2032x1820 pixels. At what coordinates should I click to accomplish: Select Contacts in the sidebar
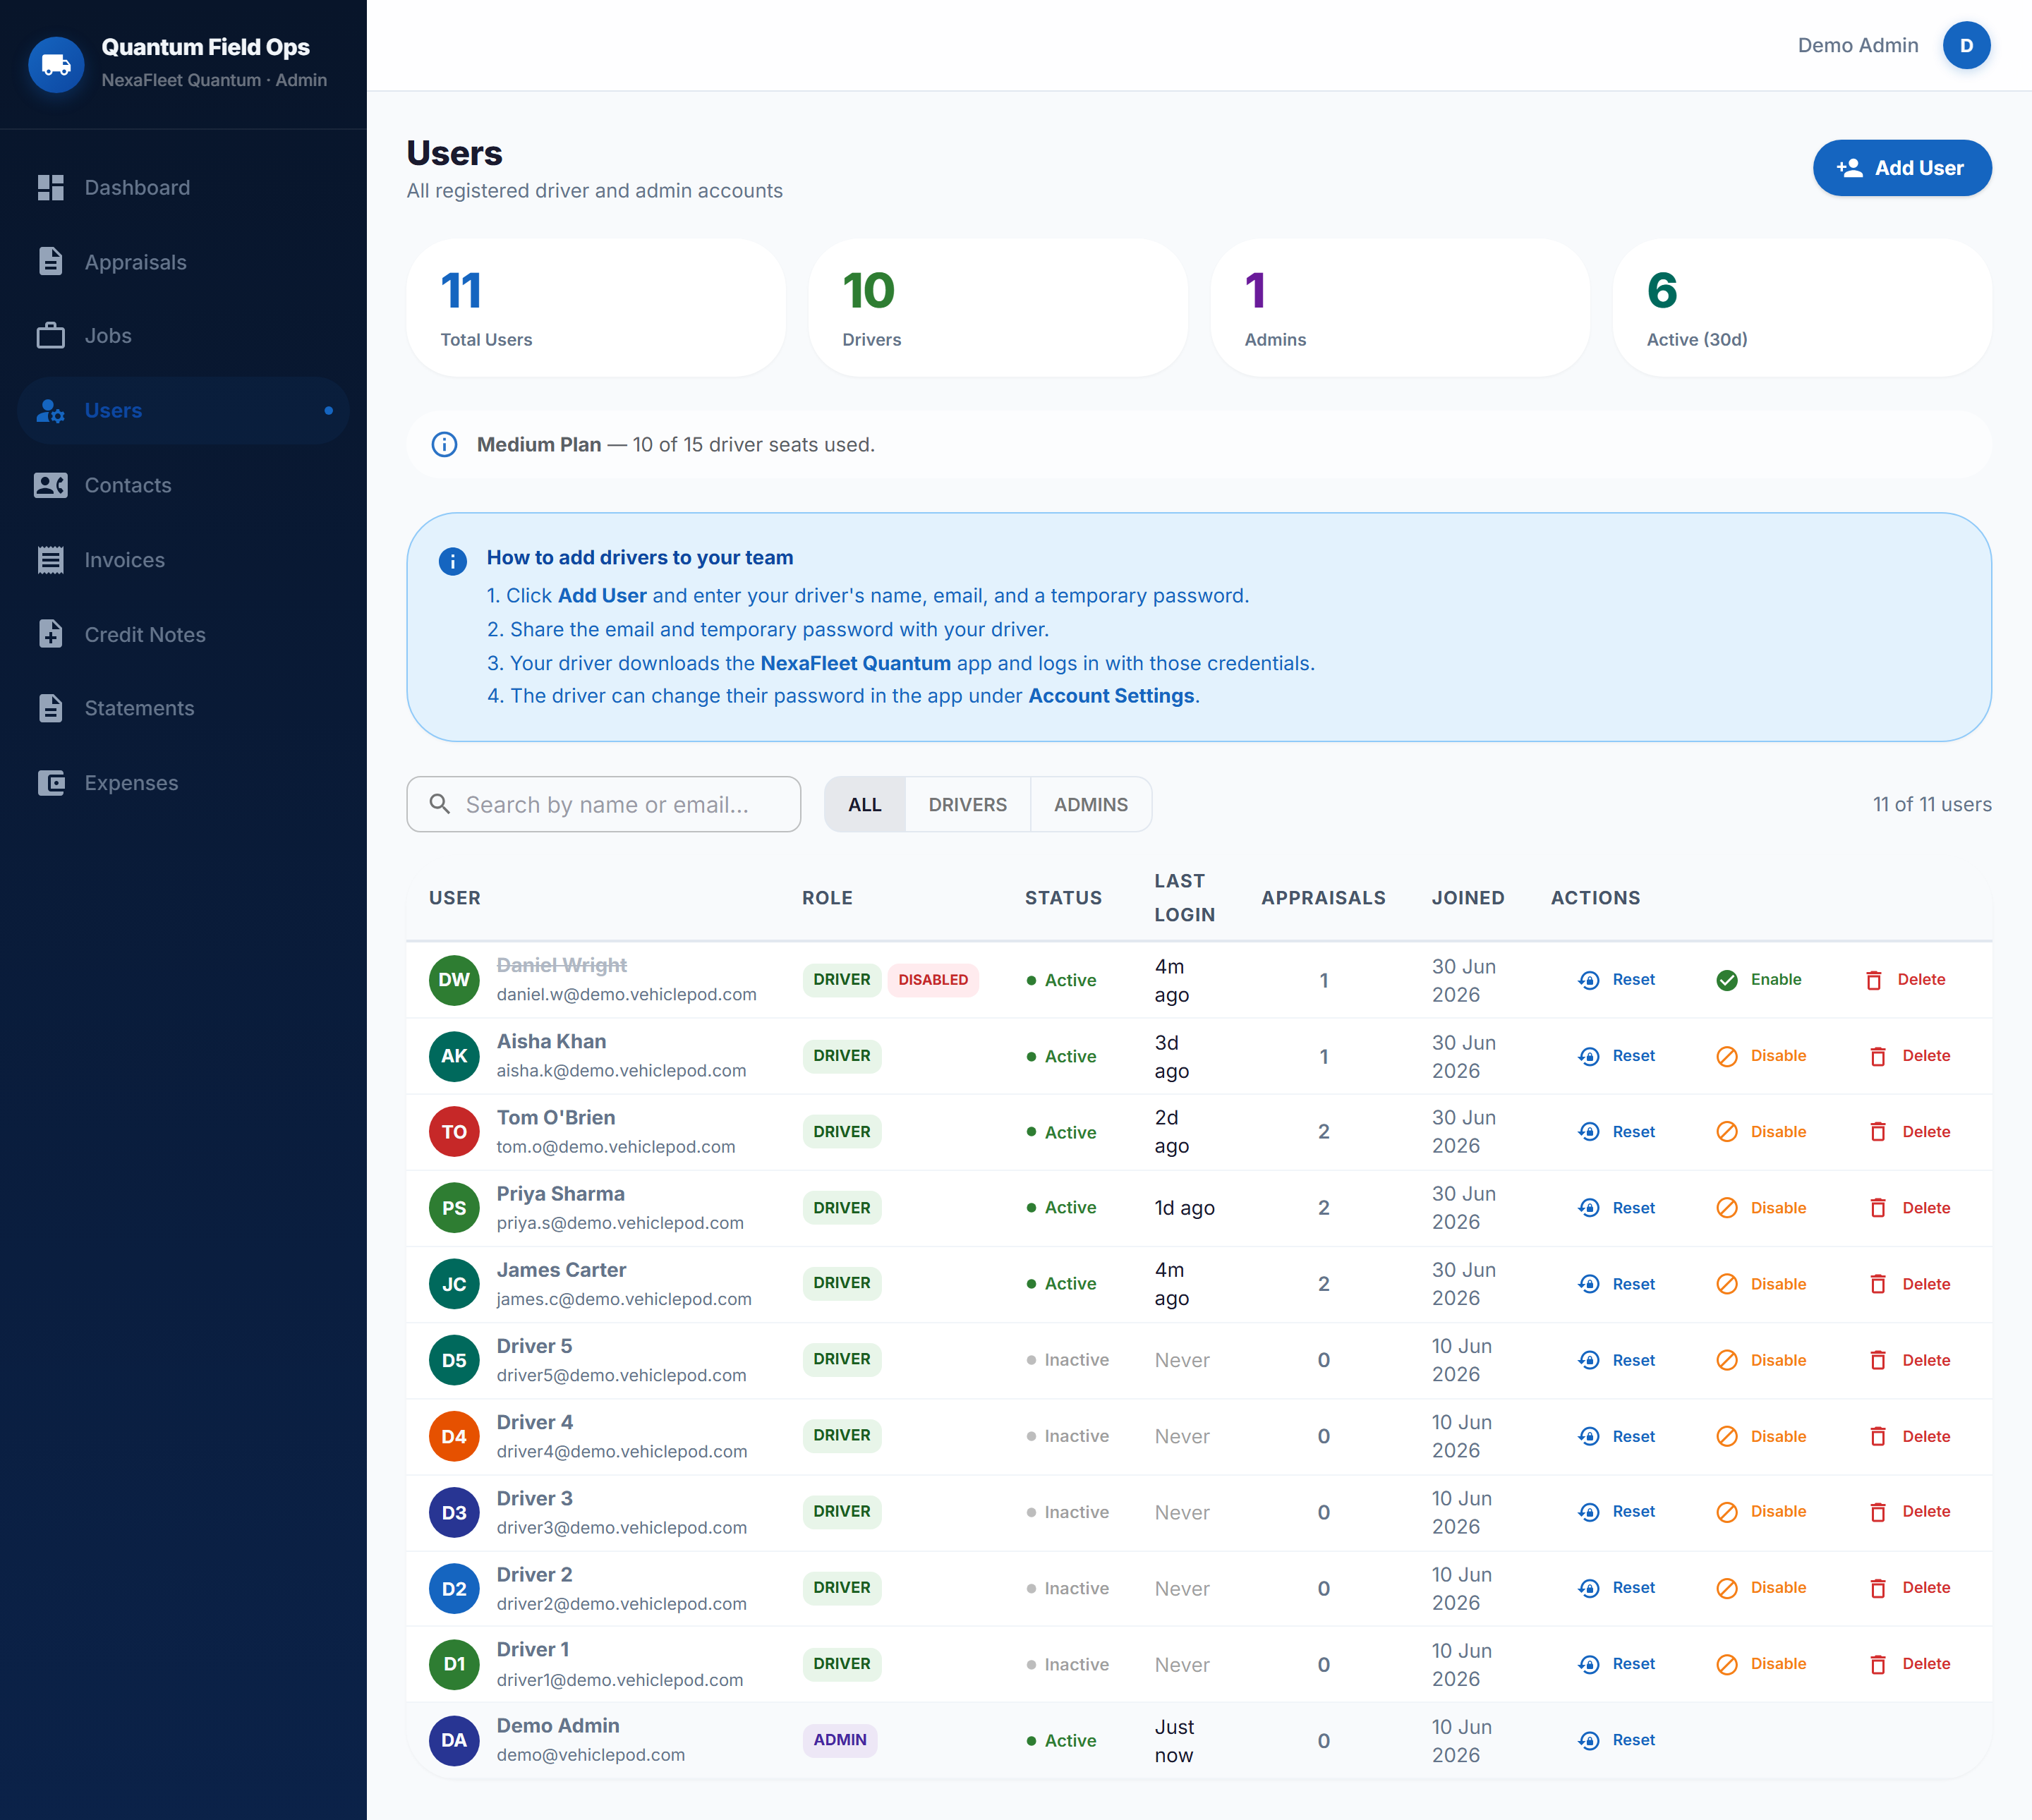point(183,485)
